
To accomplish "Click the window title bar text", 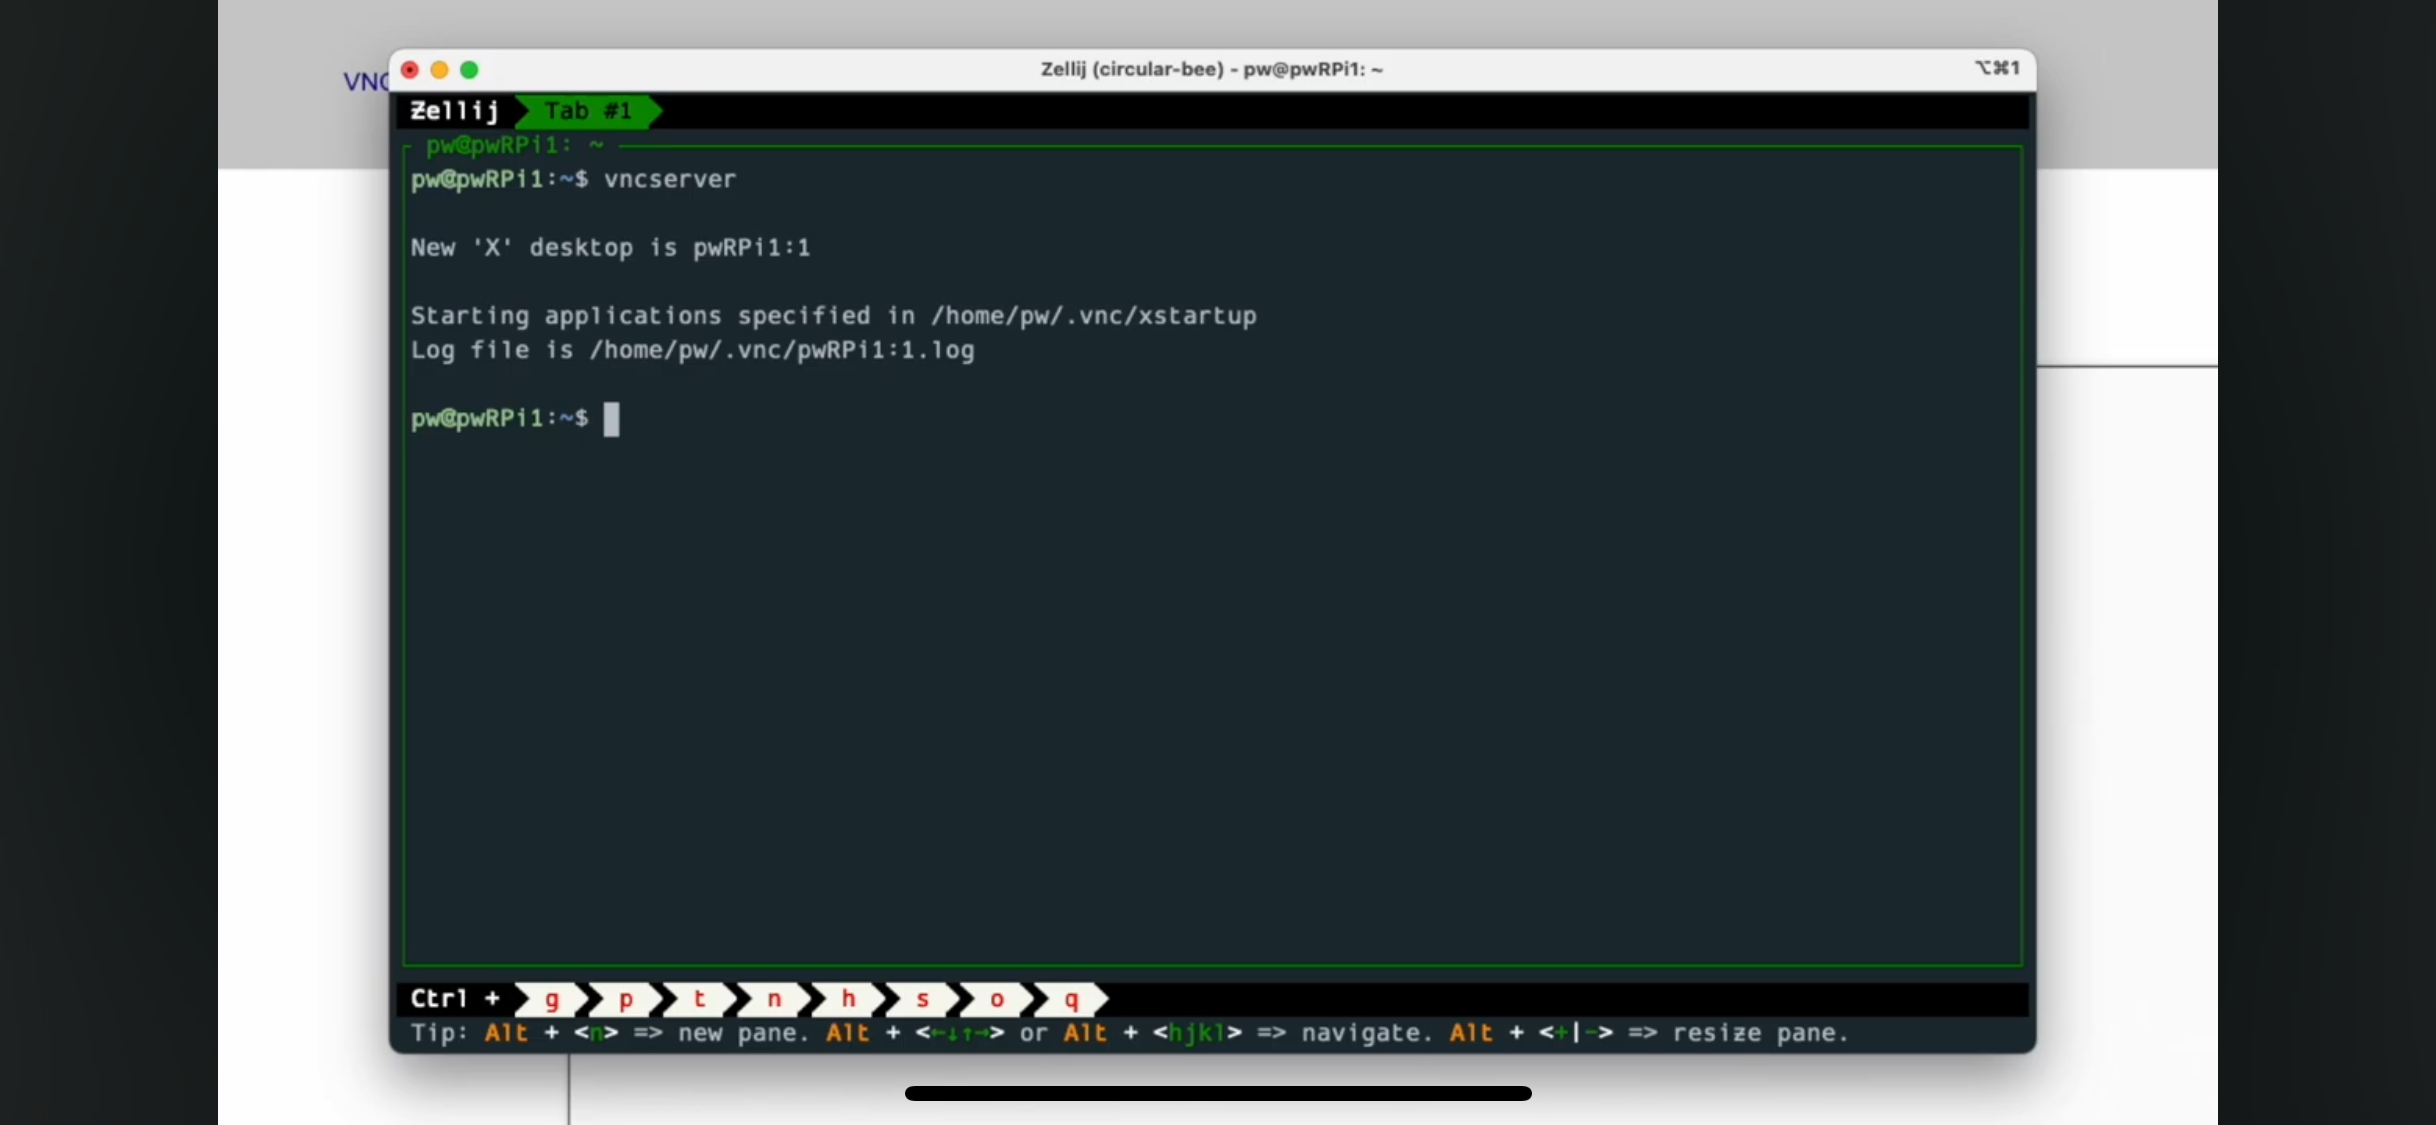I will tap(1211, 69).
